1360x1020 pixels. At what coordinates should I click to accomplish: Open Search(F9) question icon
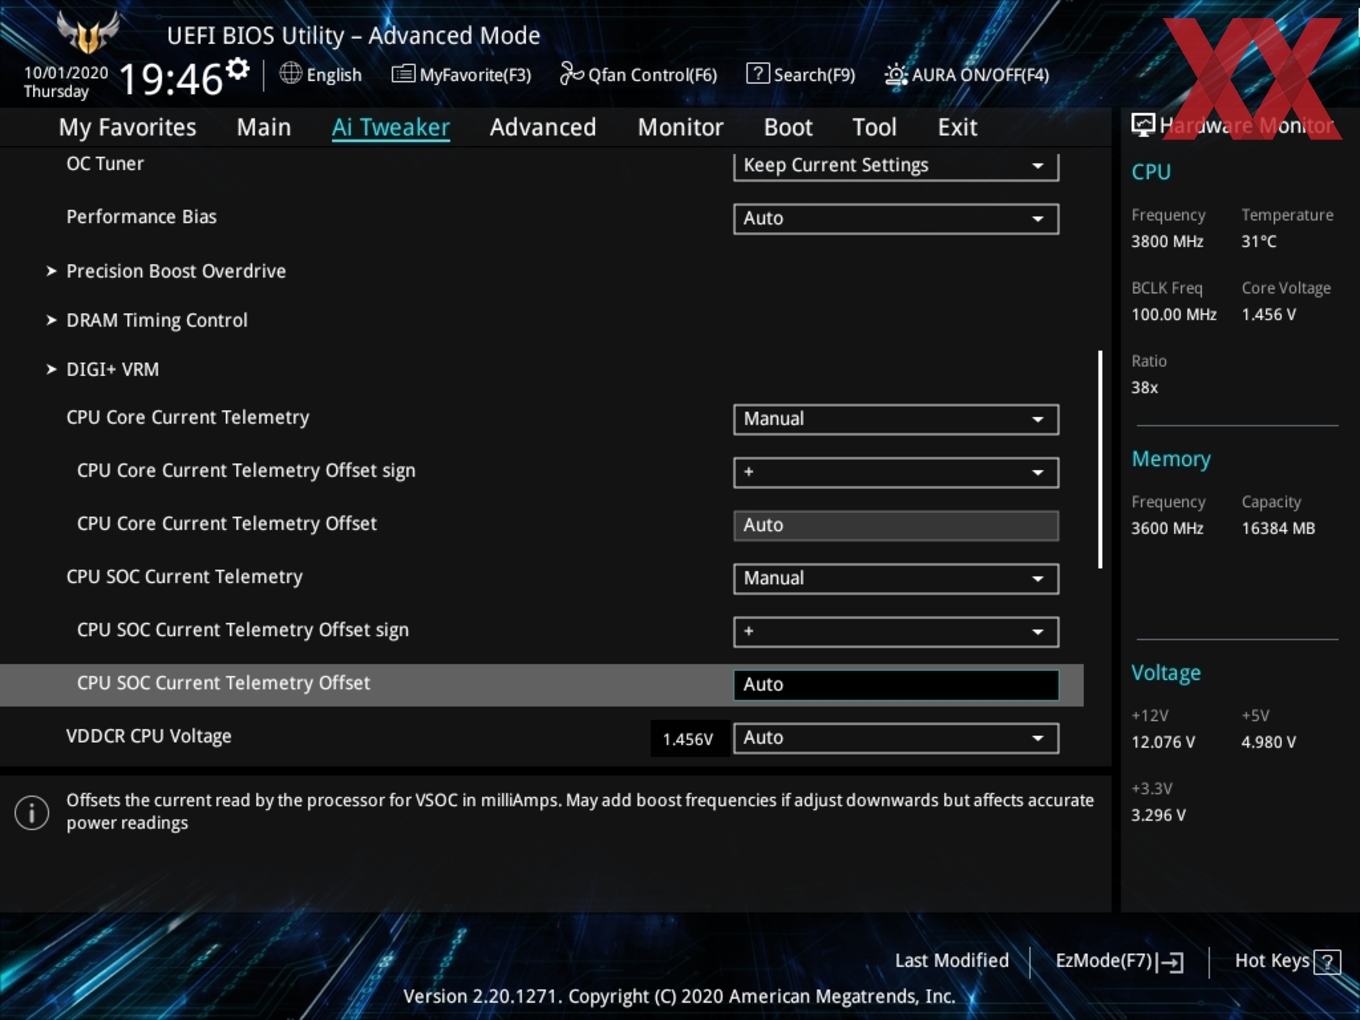(758, 73)
